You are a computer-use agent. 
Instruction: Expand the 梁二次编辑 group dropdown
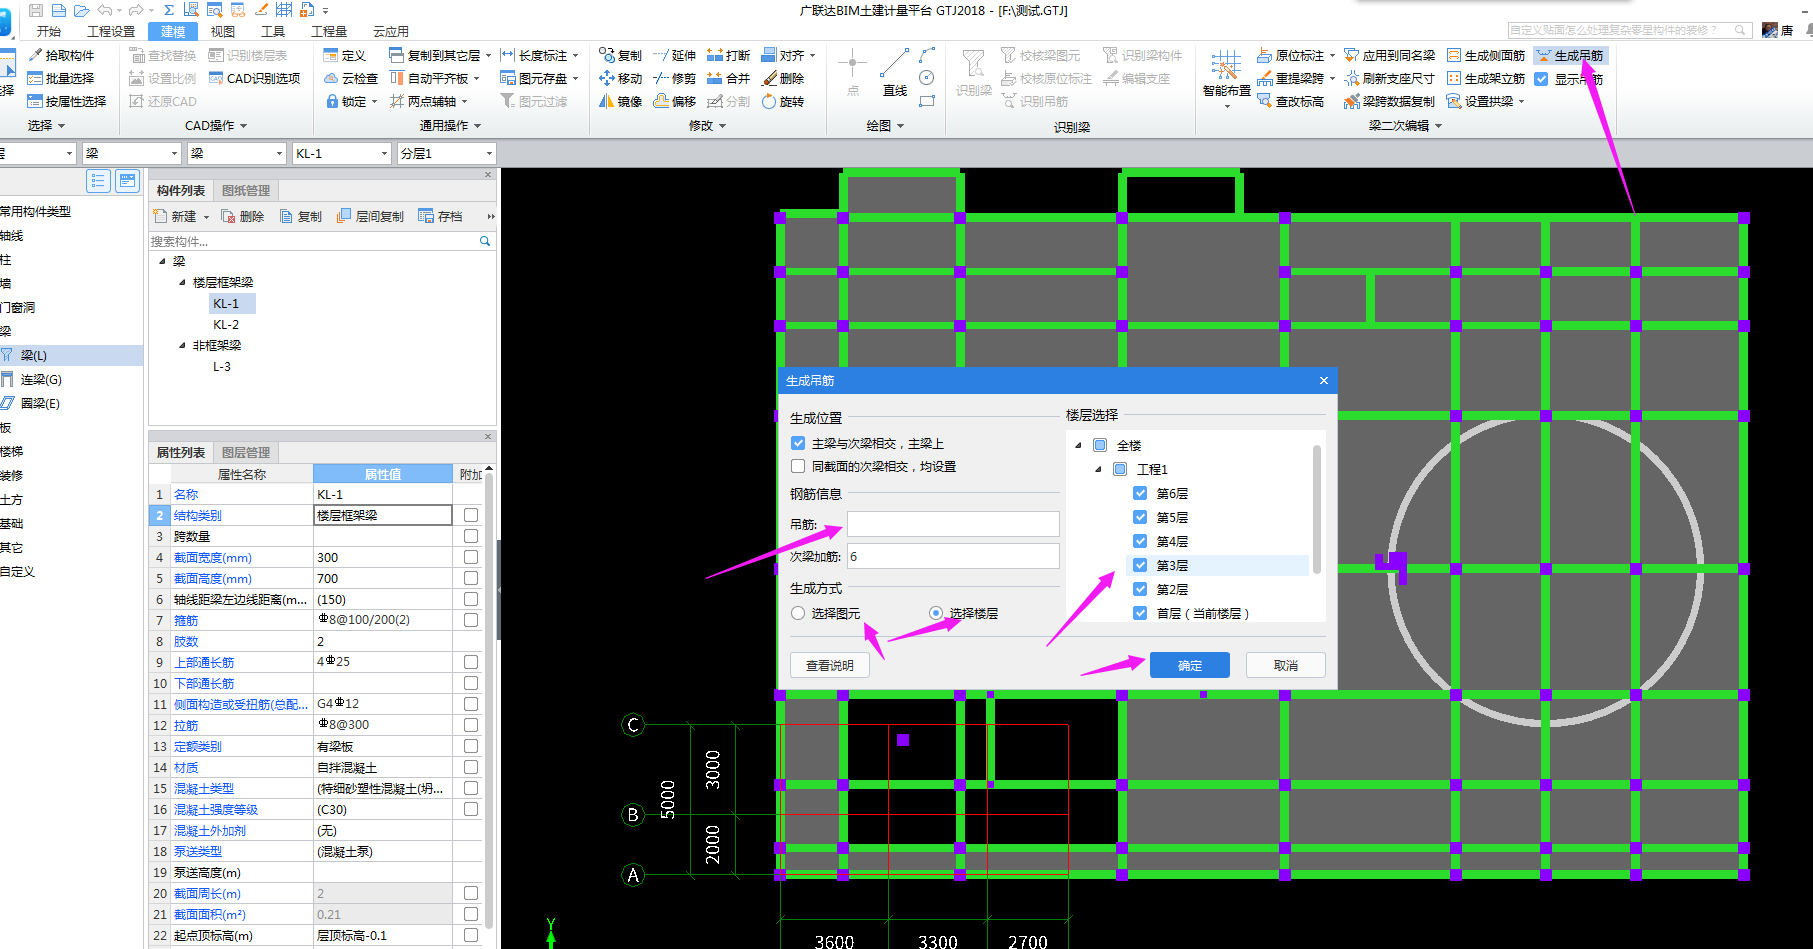click(1405, 126)
